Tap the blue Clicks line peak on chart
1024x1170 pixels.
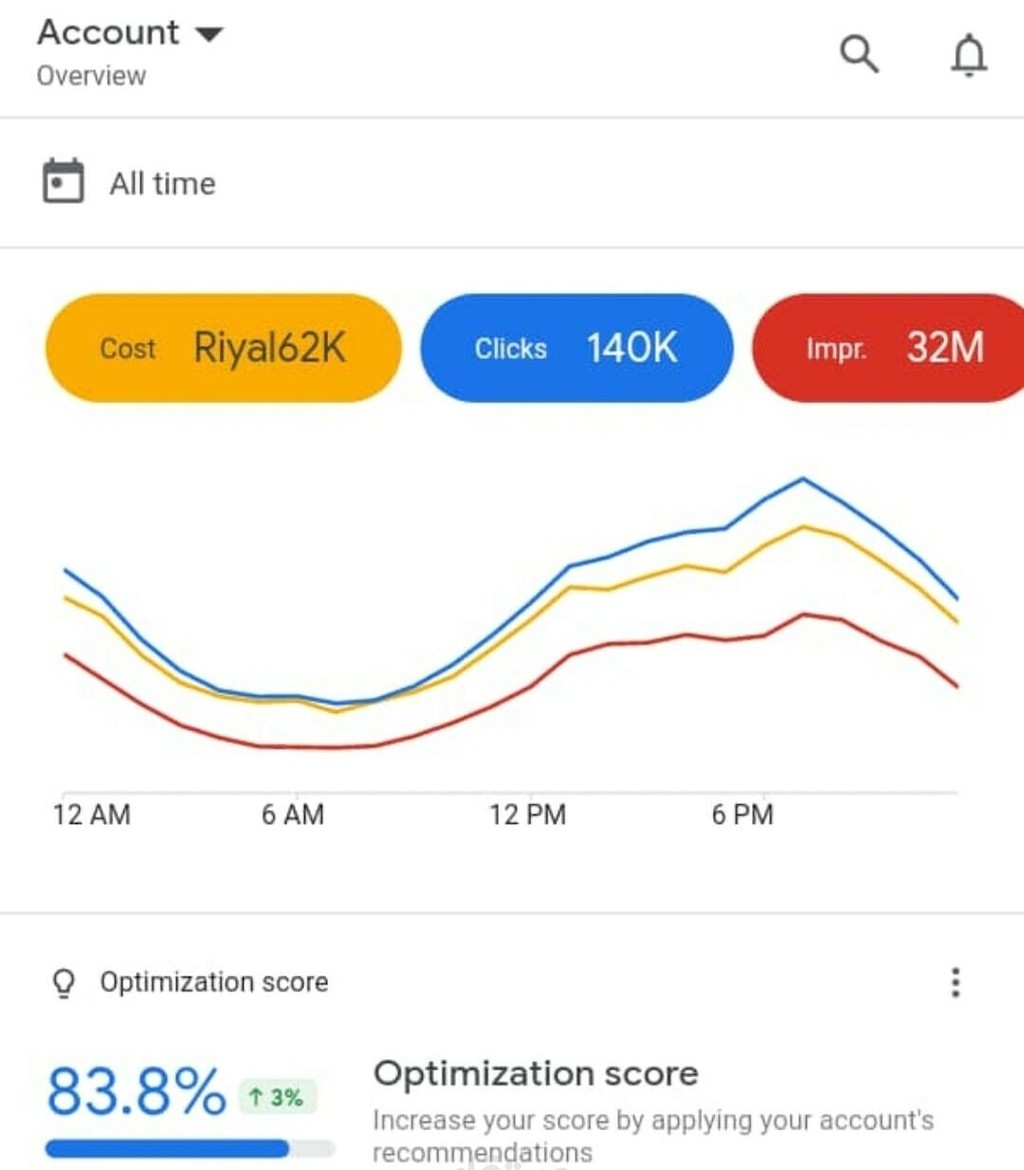pyautogui.click(x=803, y=479)
